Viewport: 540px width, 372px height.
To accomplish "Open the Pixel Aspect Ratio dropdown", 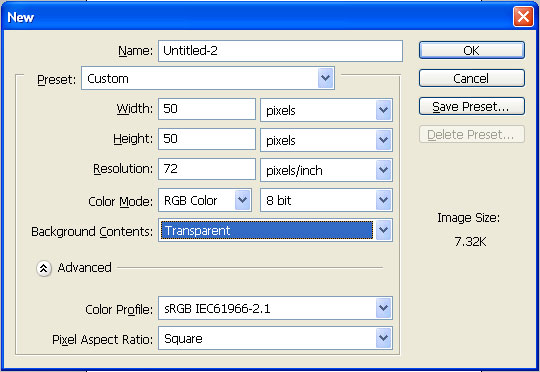I will tap(276, 338).
